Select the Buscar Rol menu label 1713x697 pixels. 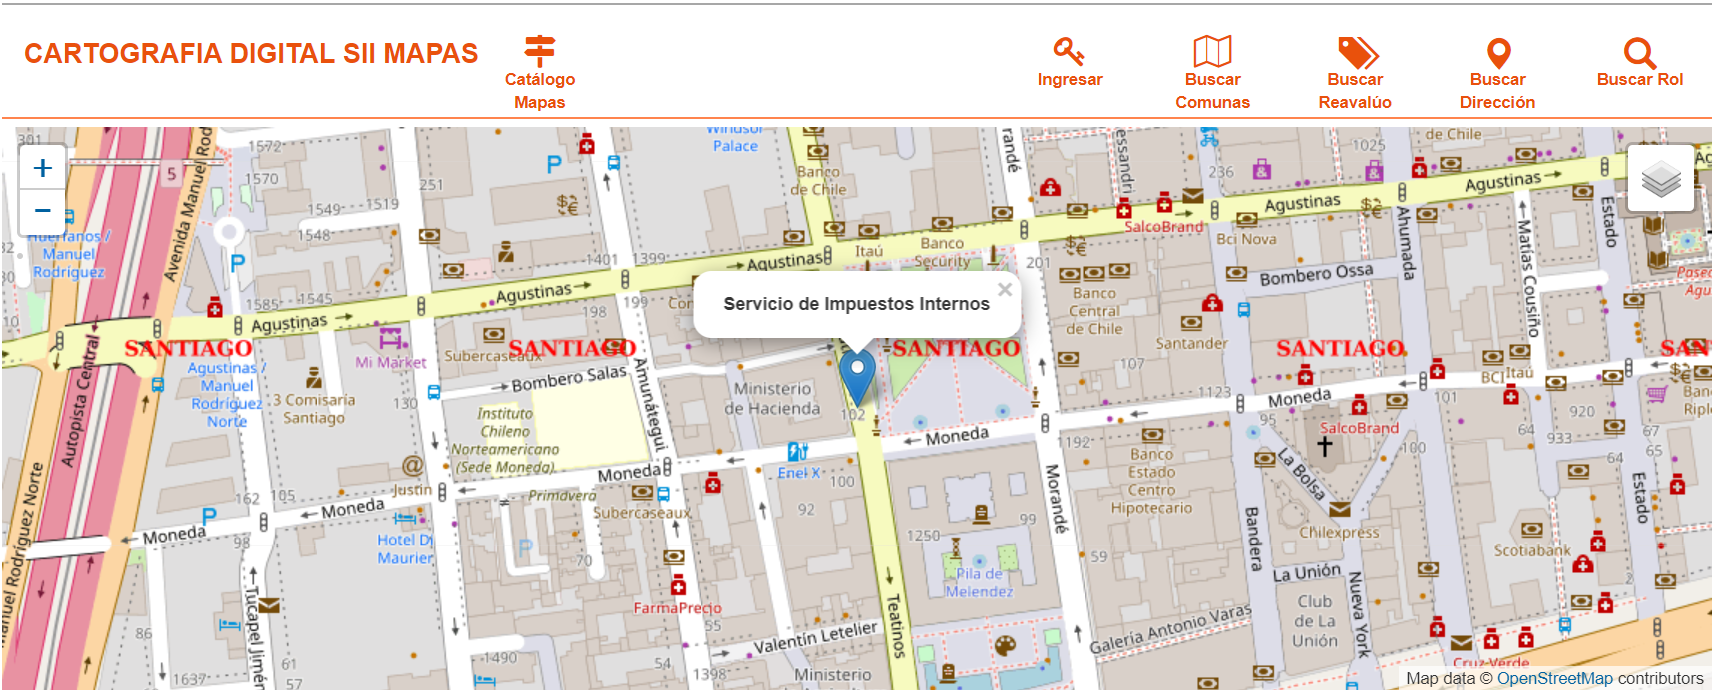click(x=1639, y=80)
